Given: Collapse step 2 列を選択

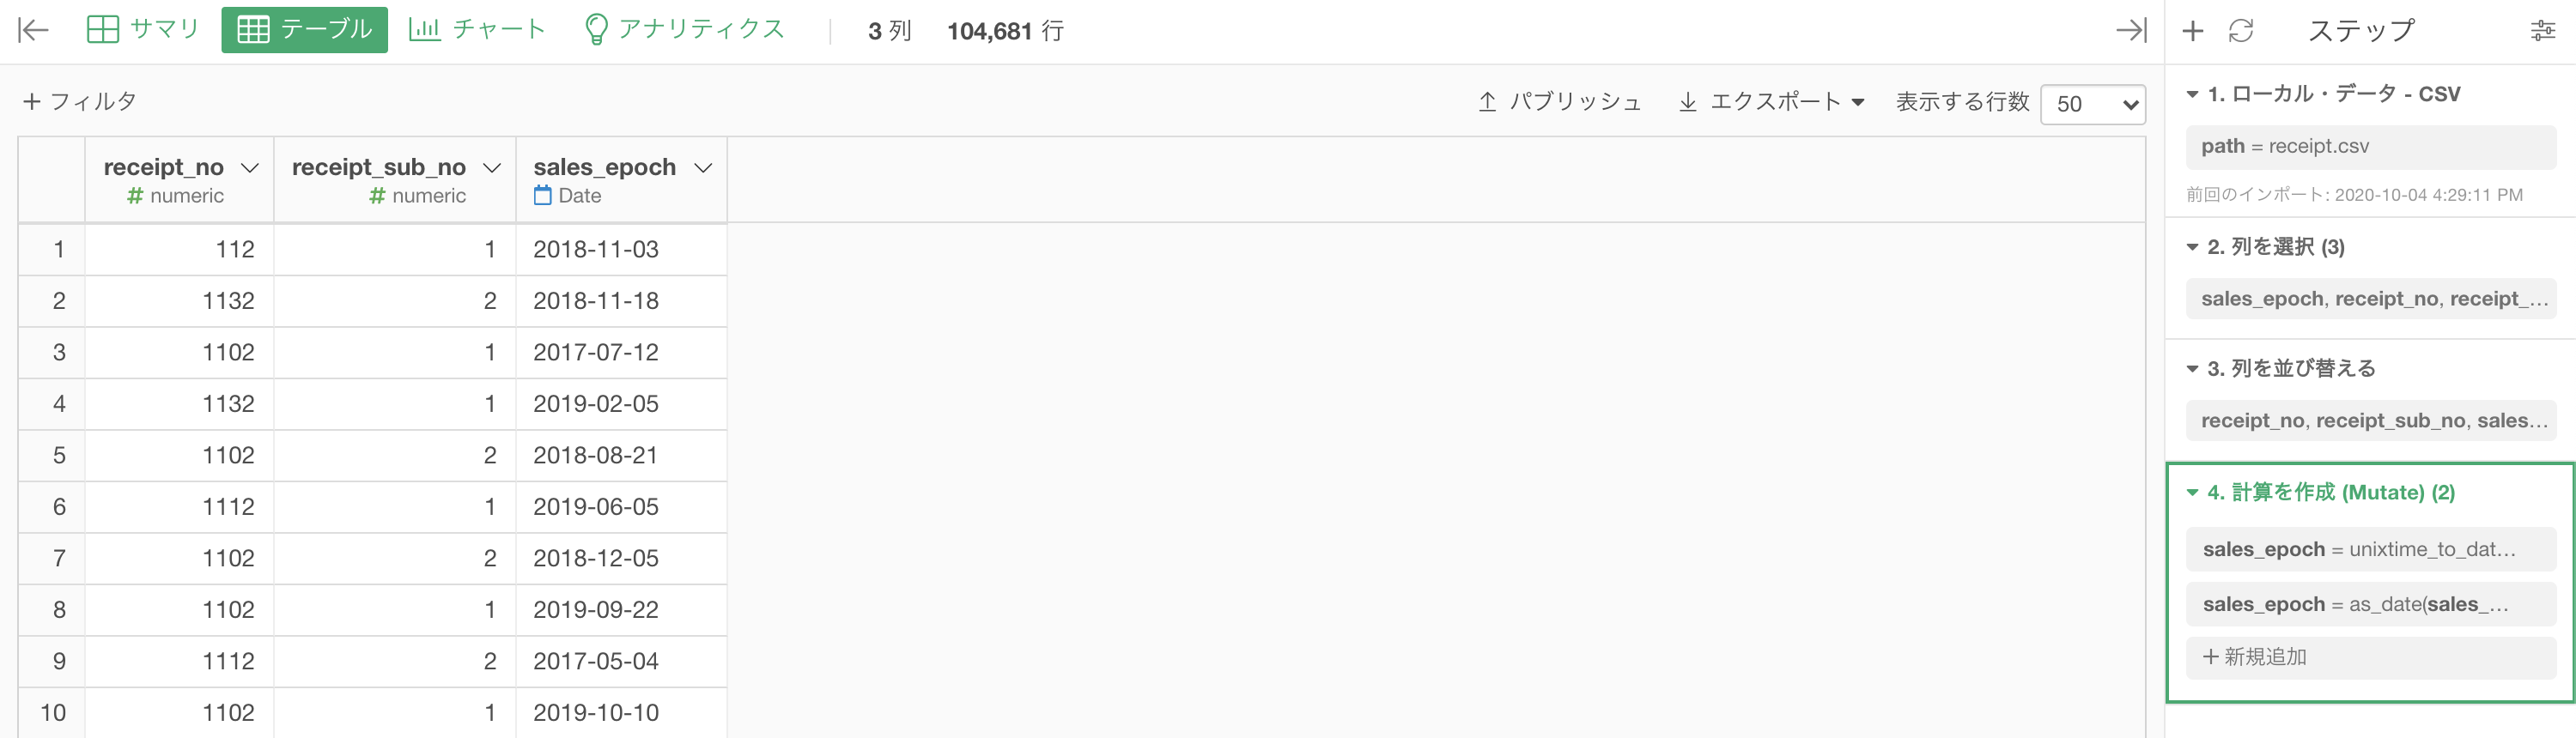Looking at the screenshot, I should point(2192,247).
